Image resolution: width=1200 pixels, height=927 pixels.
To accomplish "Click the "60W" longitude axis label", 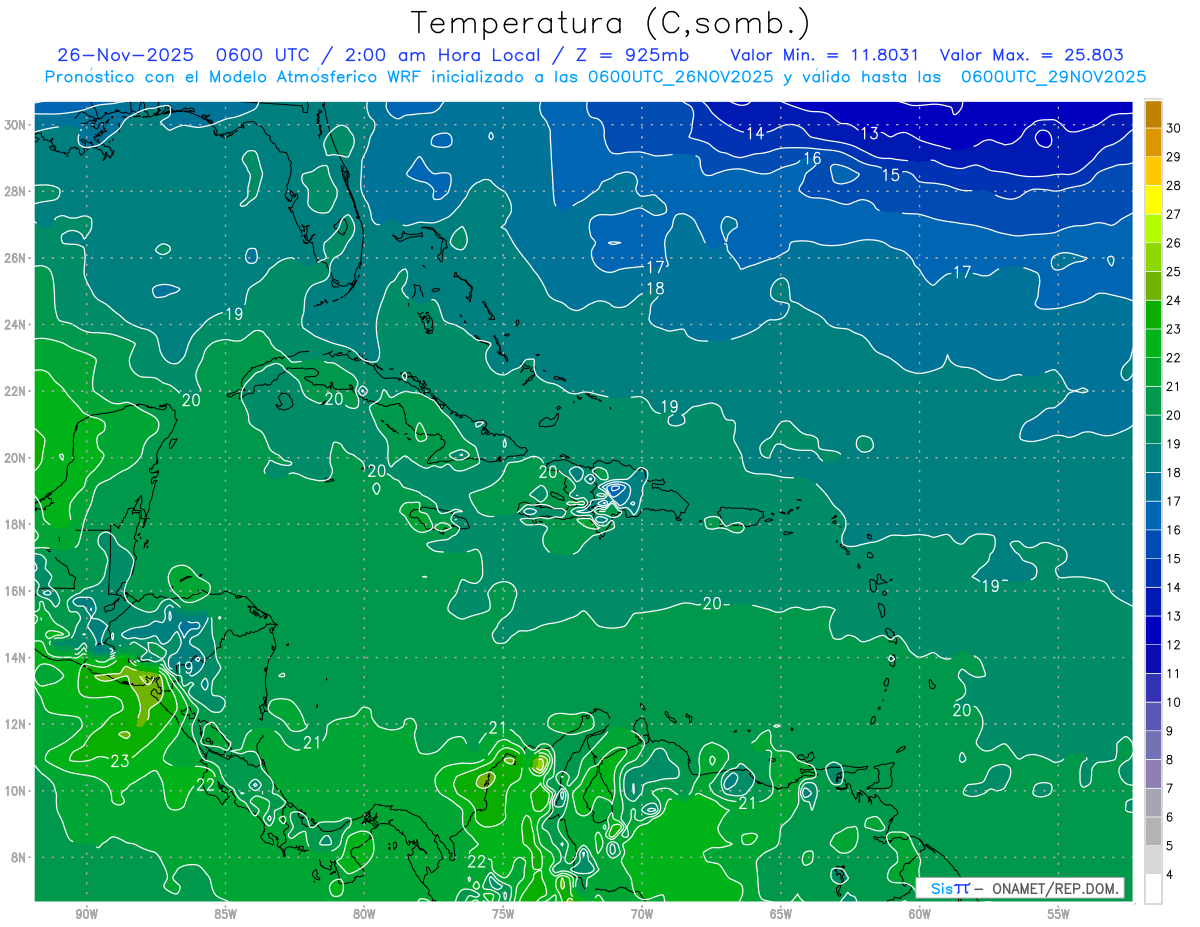I will tap(920, 914).
